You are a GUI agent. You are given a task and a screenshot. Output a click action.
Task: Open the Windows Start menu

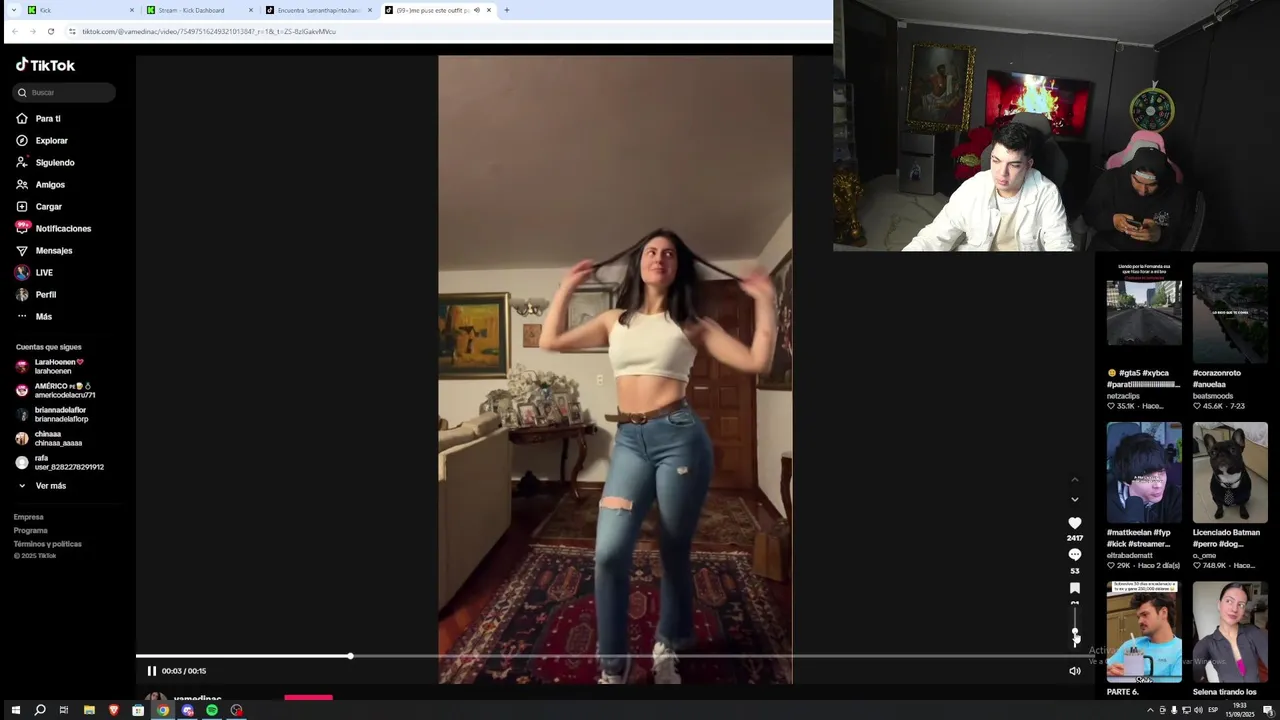[15, 710]
